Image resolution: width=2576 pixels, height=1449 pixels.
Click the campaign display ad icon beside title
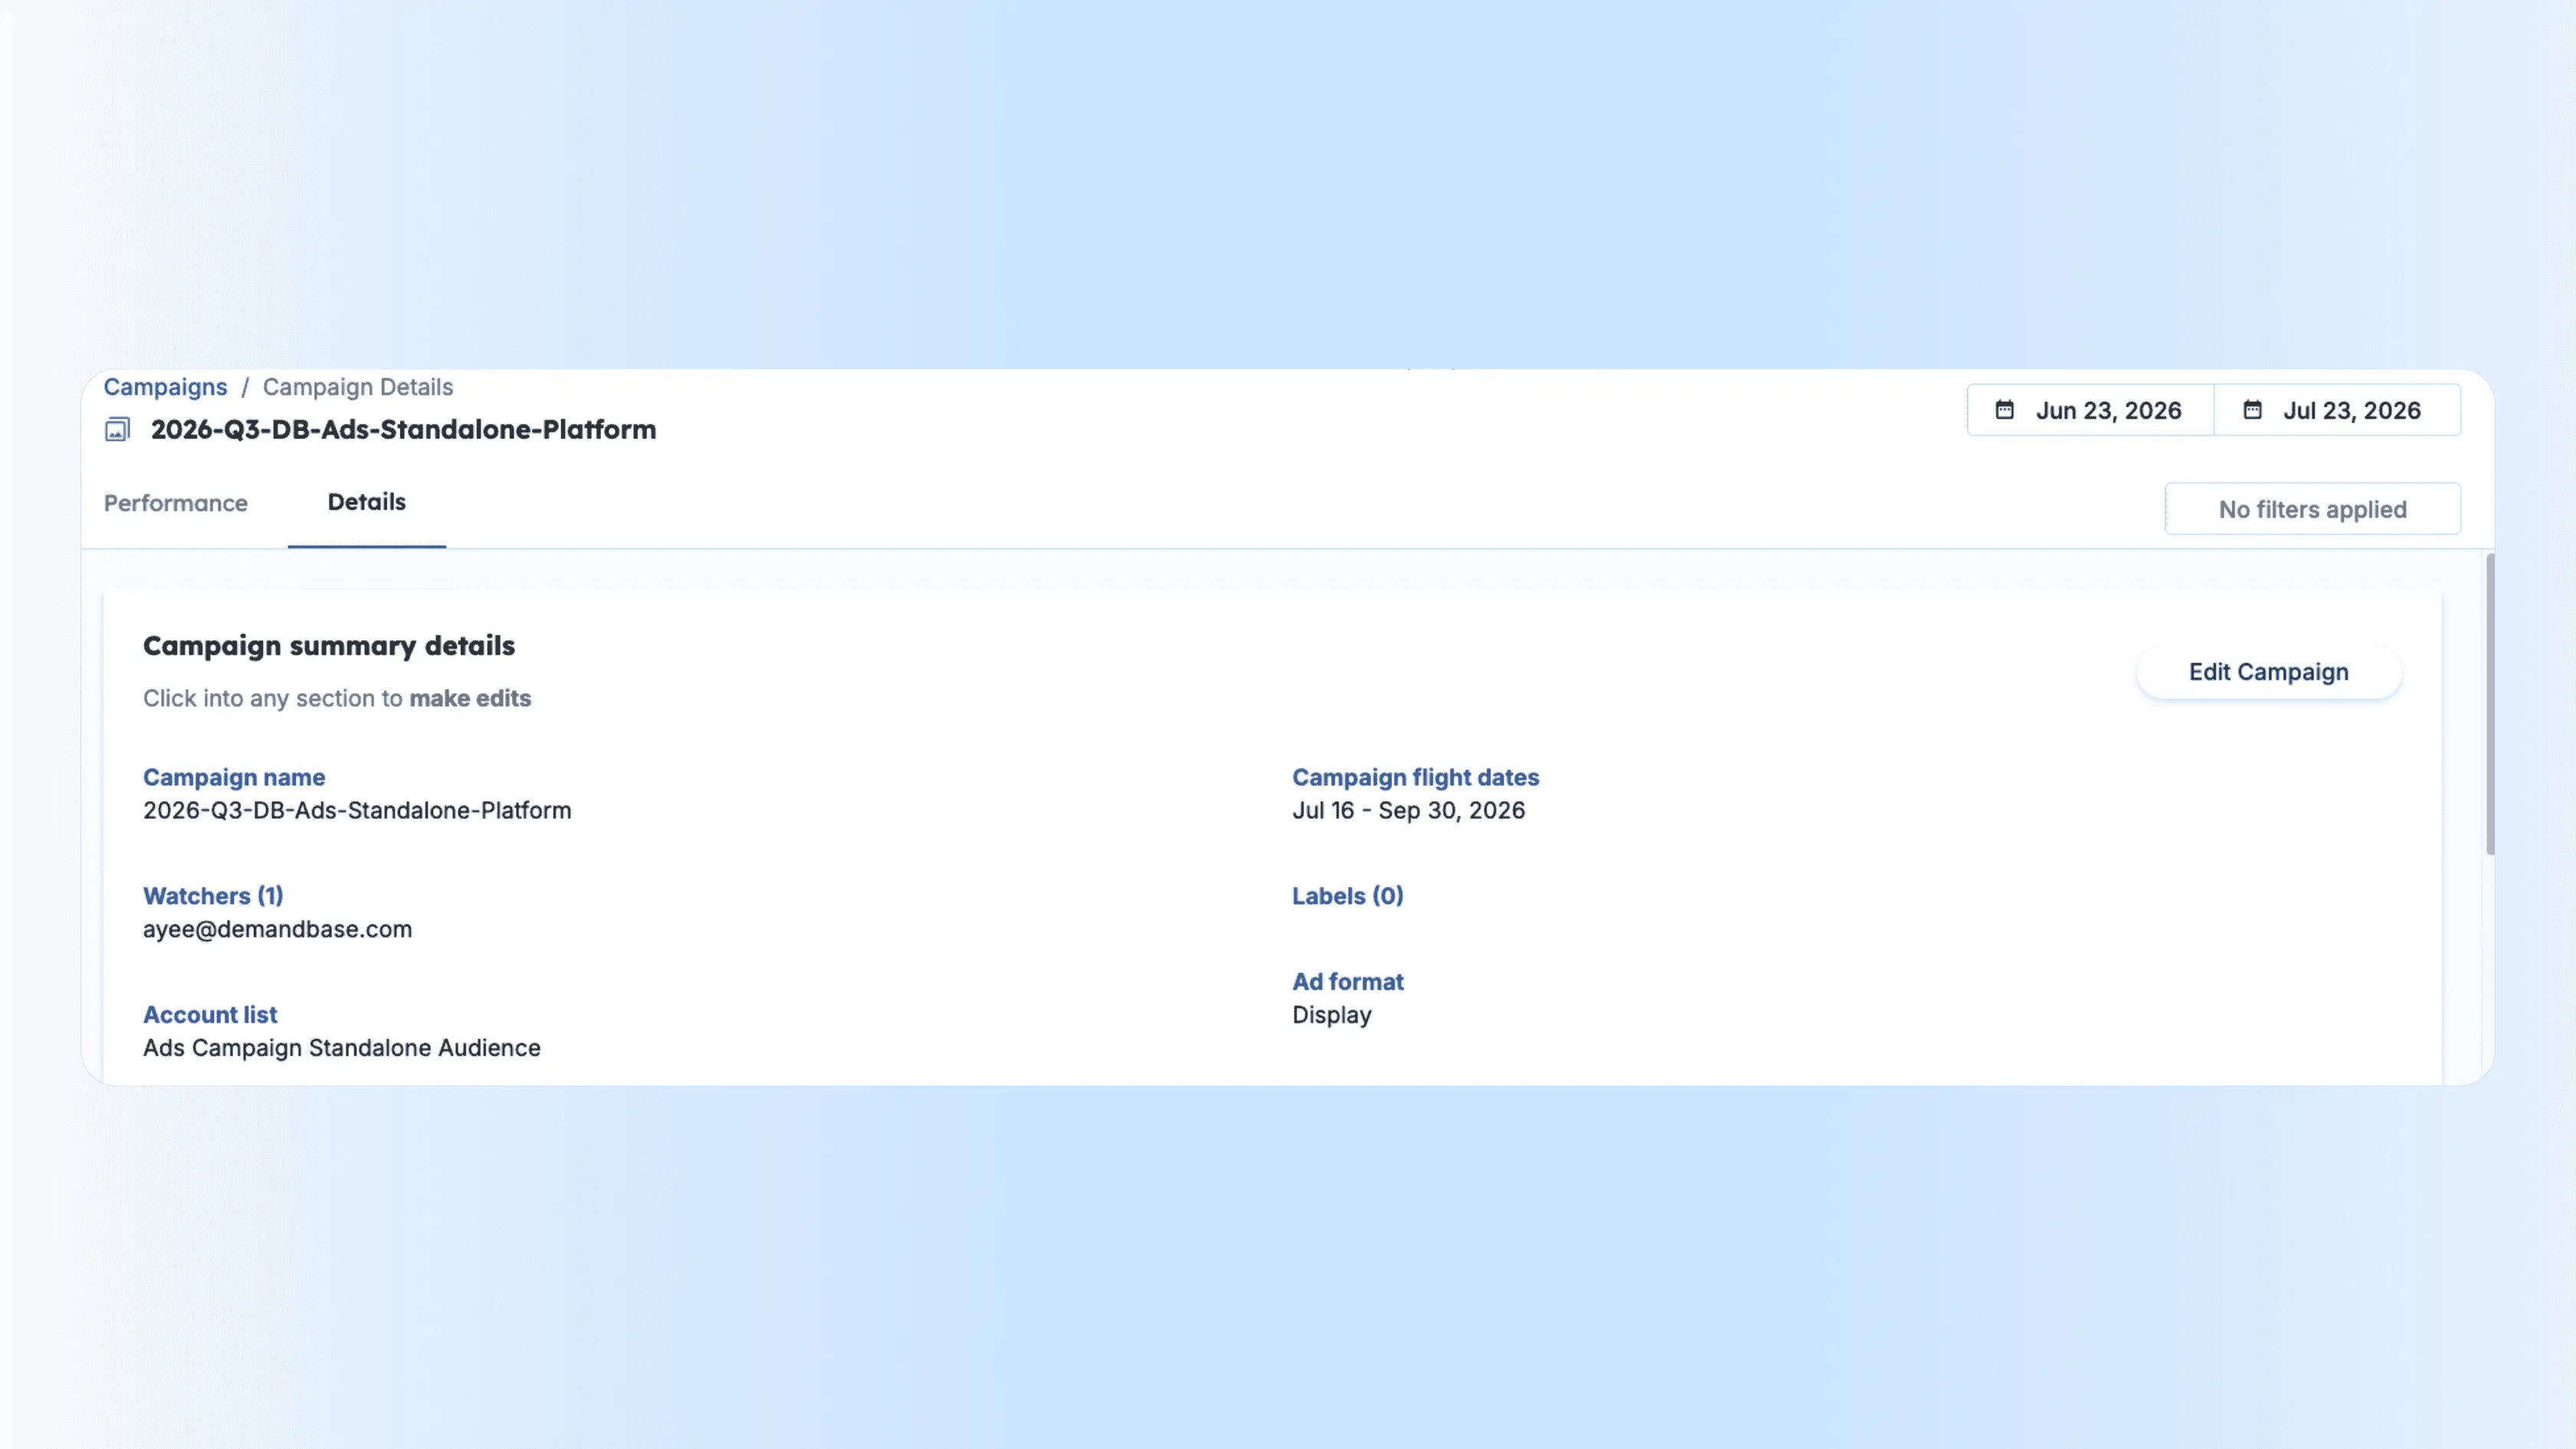pyautogui.click(x=118, y=430)
